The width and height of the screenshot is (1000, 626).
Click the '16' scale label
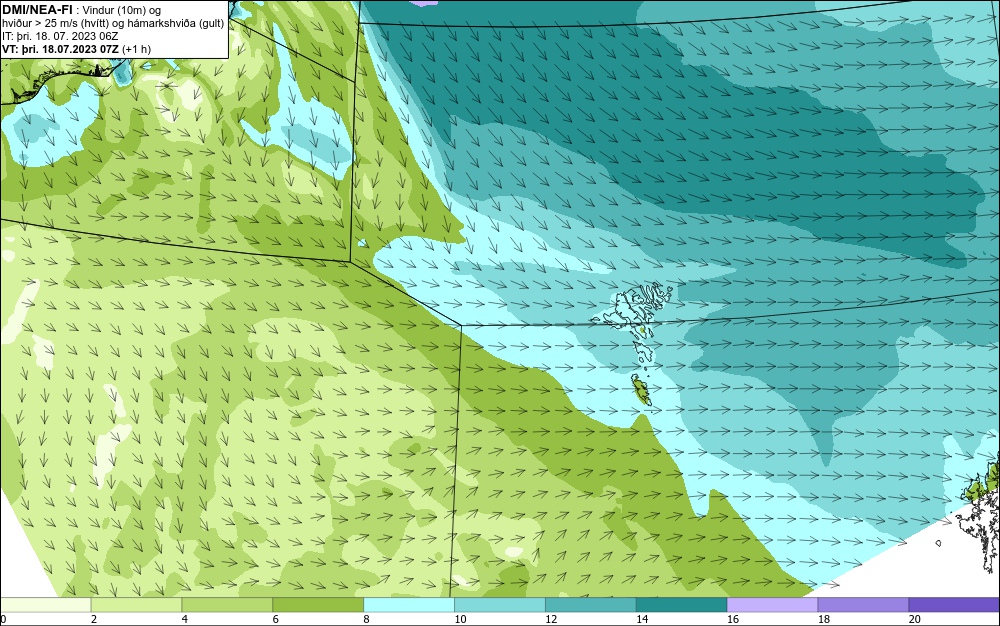(733, 619)
